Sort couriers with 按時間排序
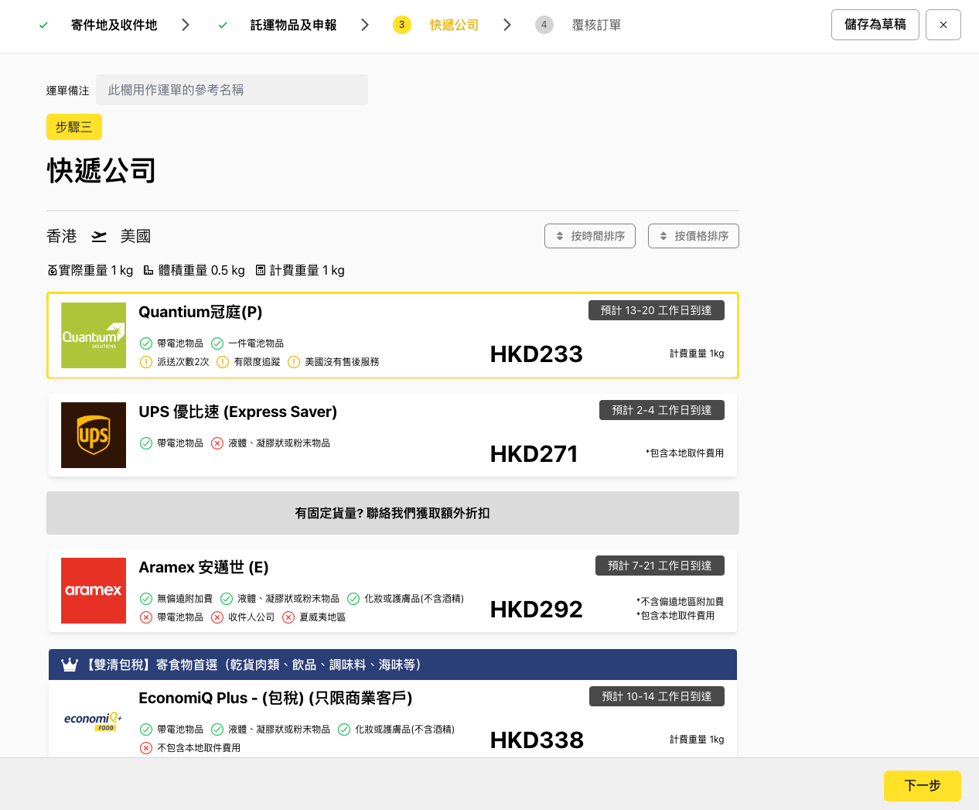This screenshot has width=979, height=810. coord(589,236)
